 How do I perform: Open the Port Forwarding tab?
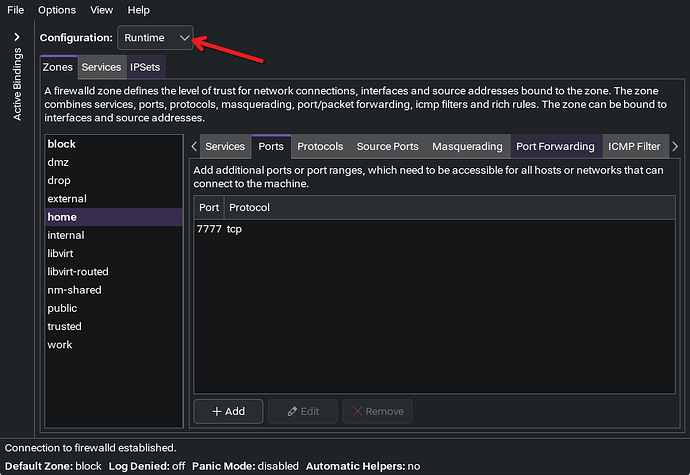[x=555, y=146]
